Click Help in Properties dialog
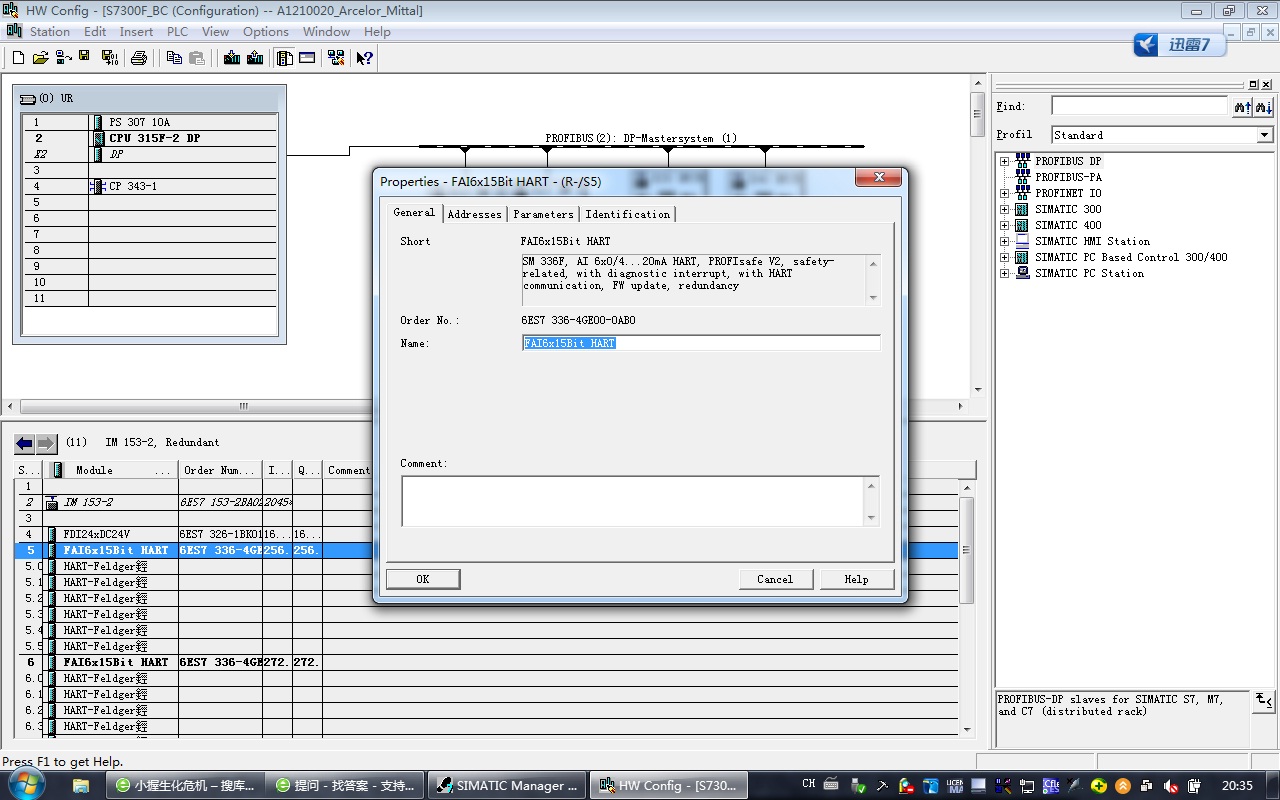The image size is (1280, 800). (x=856, y=579)
